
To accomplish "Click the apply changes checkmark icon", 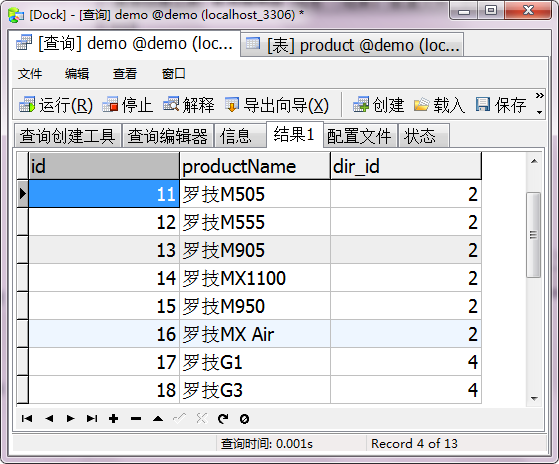I will (179, 418).
